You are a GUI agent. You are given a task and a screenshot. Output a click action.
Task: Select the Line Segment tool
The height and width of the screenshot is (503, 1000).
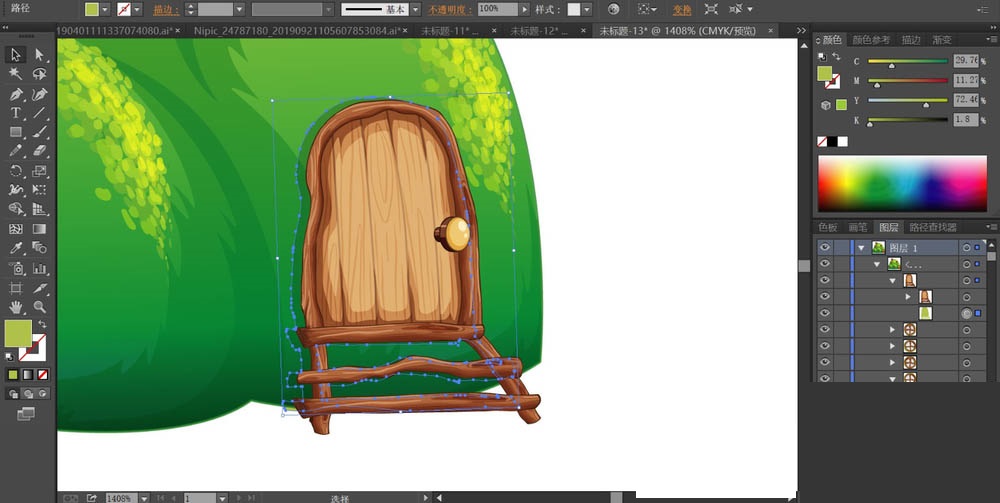[x=40, y=113]
